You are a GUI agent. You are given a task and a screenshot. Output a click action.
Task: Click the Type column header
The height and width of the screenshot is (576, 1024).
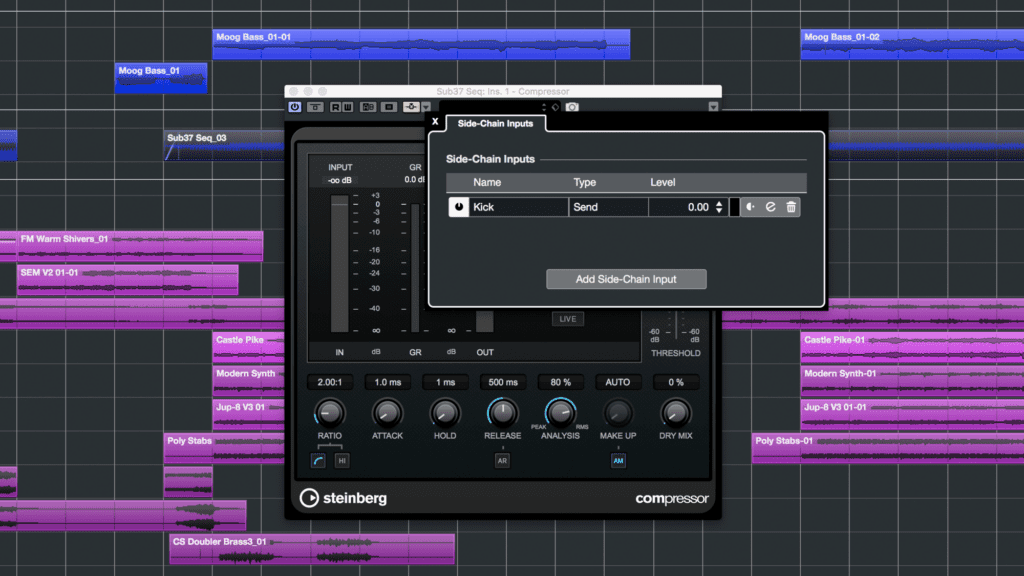click(x=584, y=182)
